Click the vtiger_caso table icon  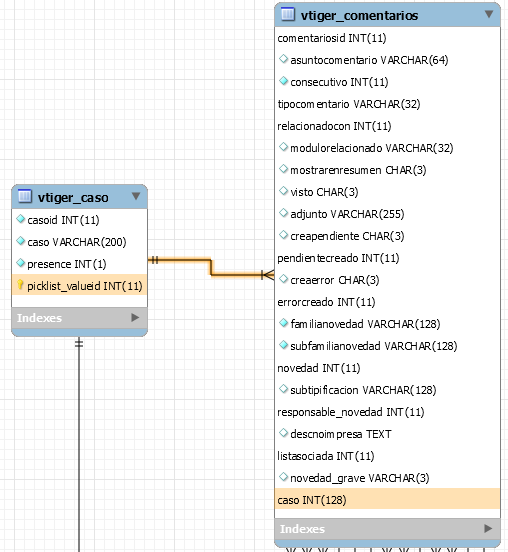click(x=25, y=196)
